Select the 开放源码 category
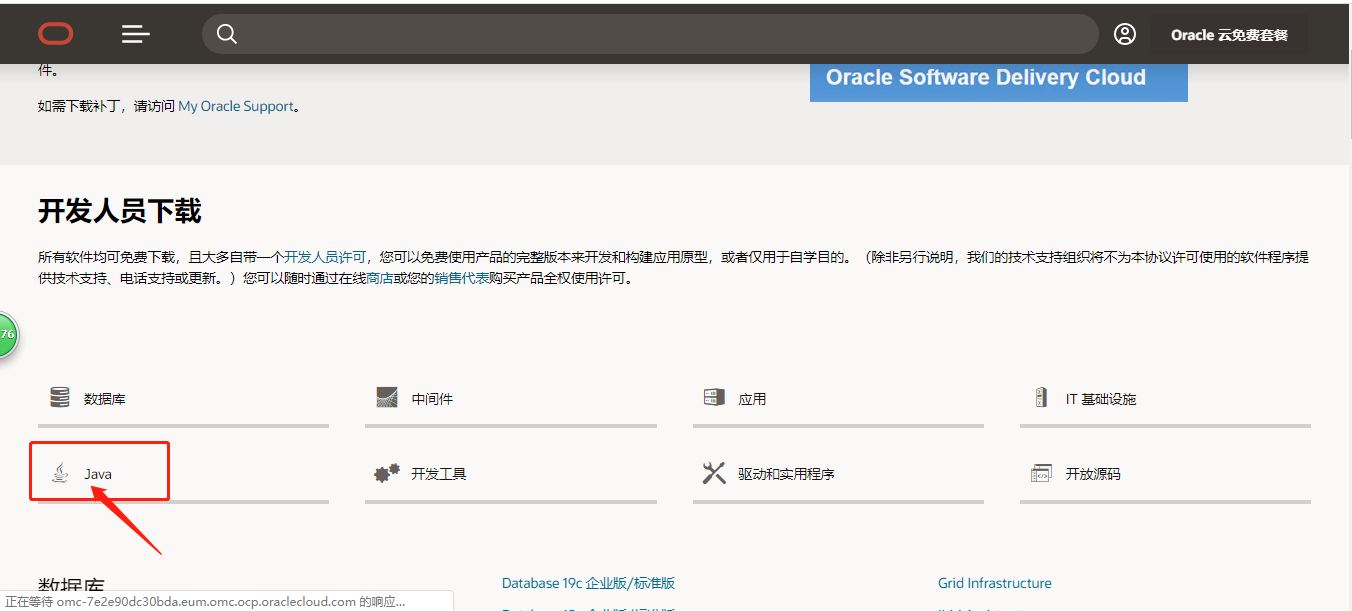1352x611 pixels. pos(1093,474)
